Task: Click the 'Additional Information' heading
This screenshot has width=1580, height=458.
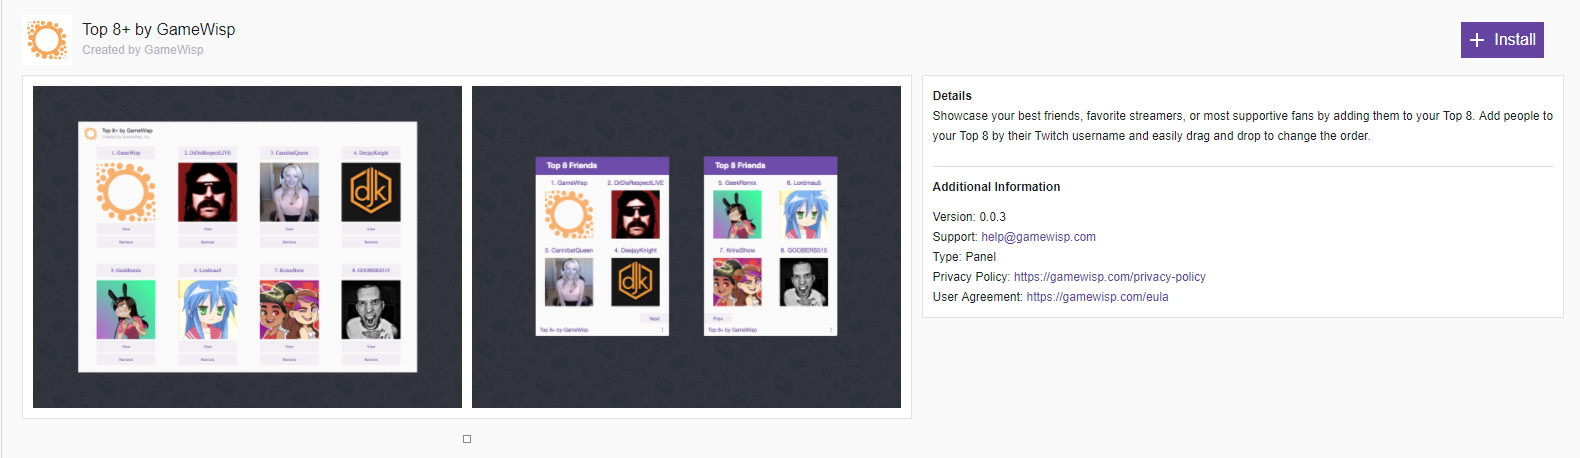Action: [x=996, y=187]
